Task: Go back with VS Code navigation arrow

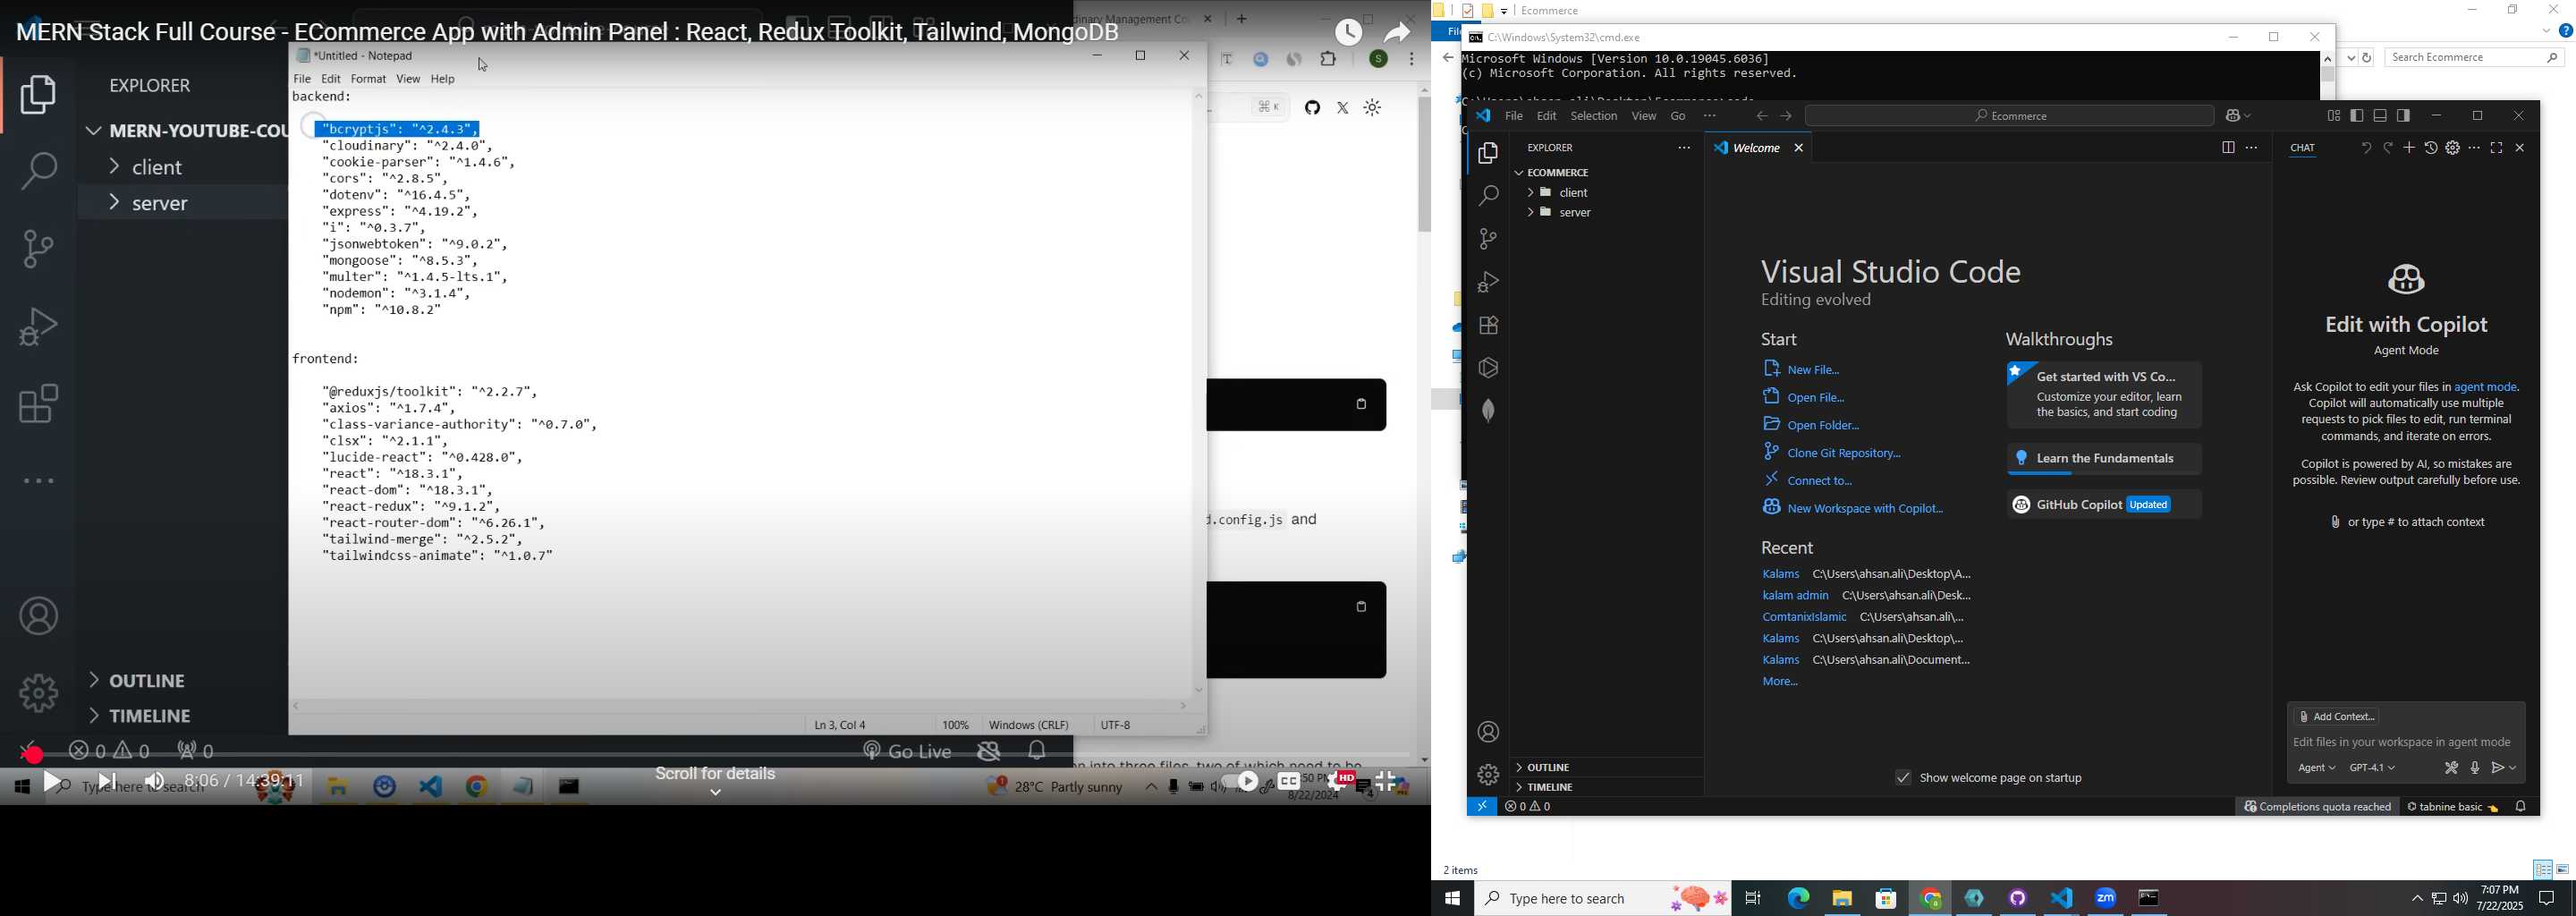Action: click(1762, 116)
